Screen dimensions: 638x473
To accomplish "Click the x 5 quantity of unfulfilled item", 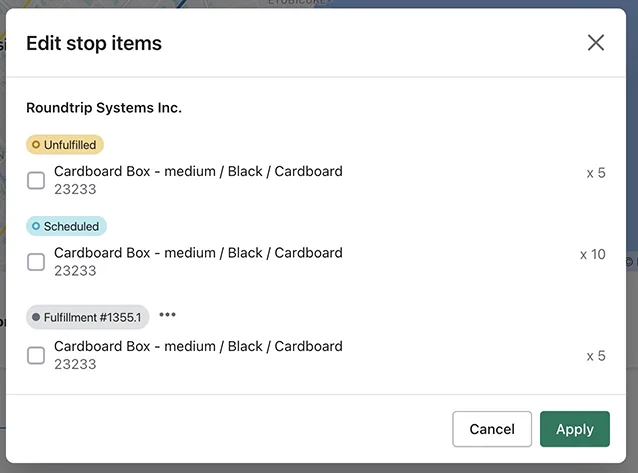I will pos(596,173).
